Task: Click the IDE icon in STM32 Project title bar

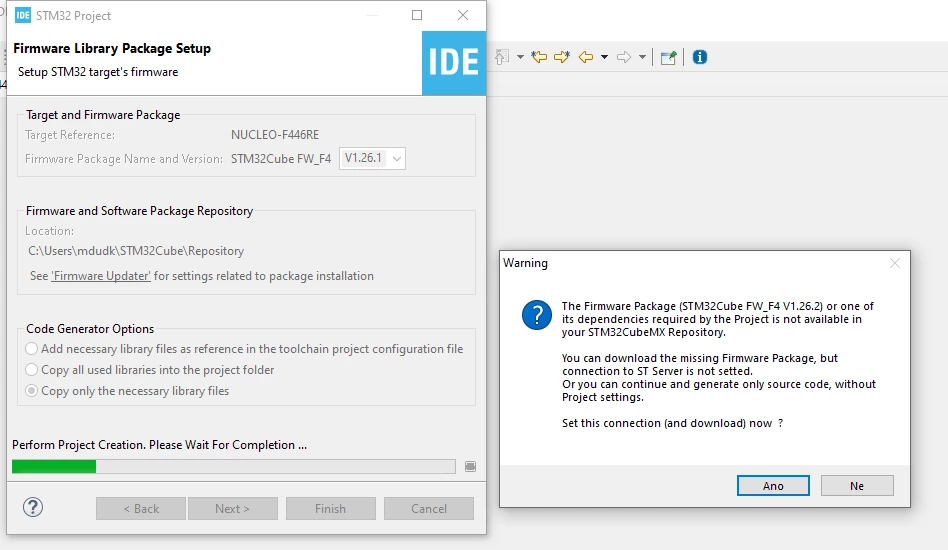Action: point(22,15)
